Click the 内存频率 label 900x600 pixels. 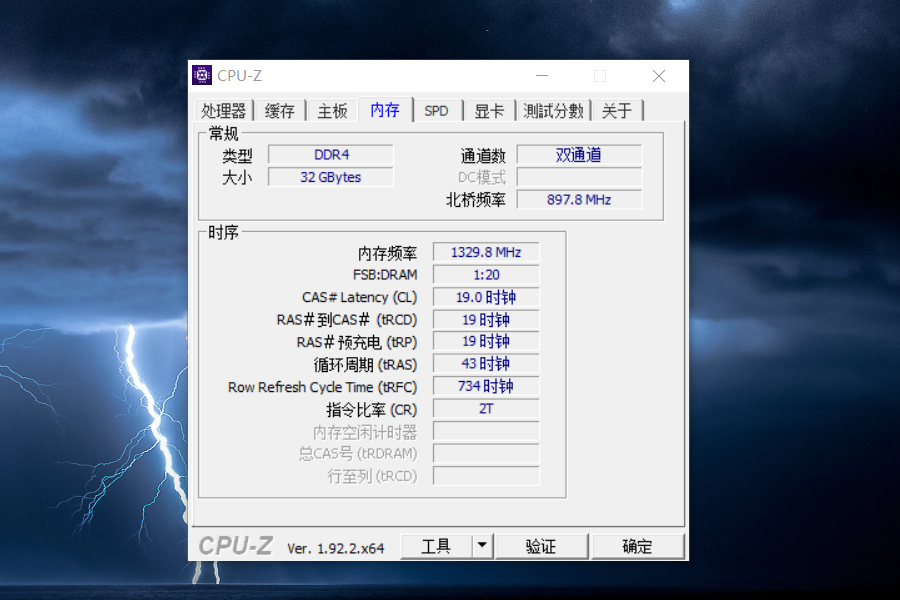(387, 253)
